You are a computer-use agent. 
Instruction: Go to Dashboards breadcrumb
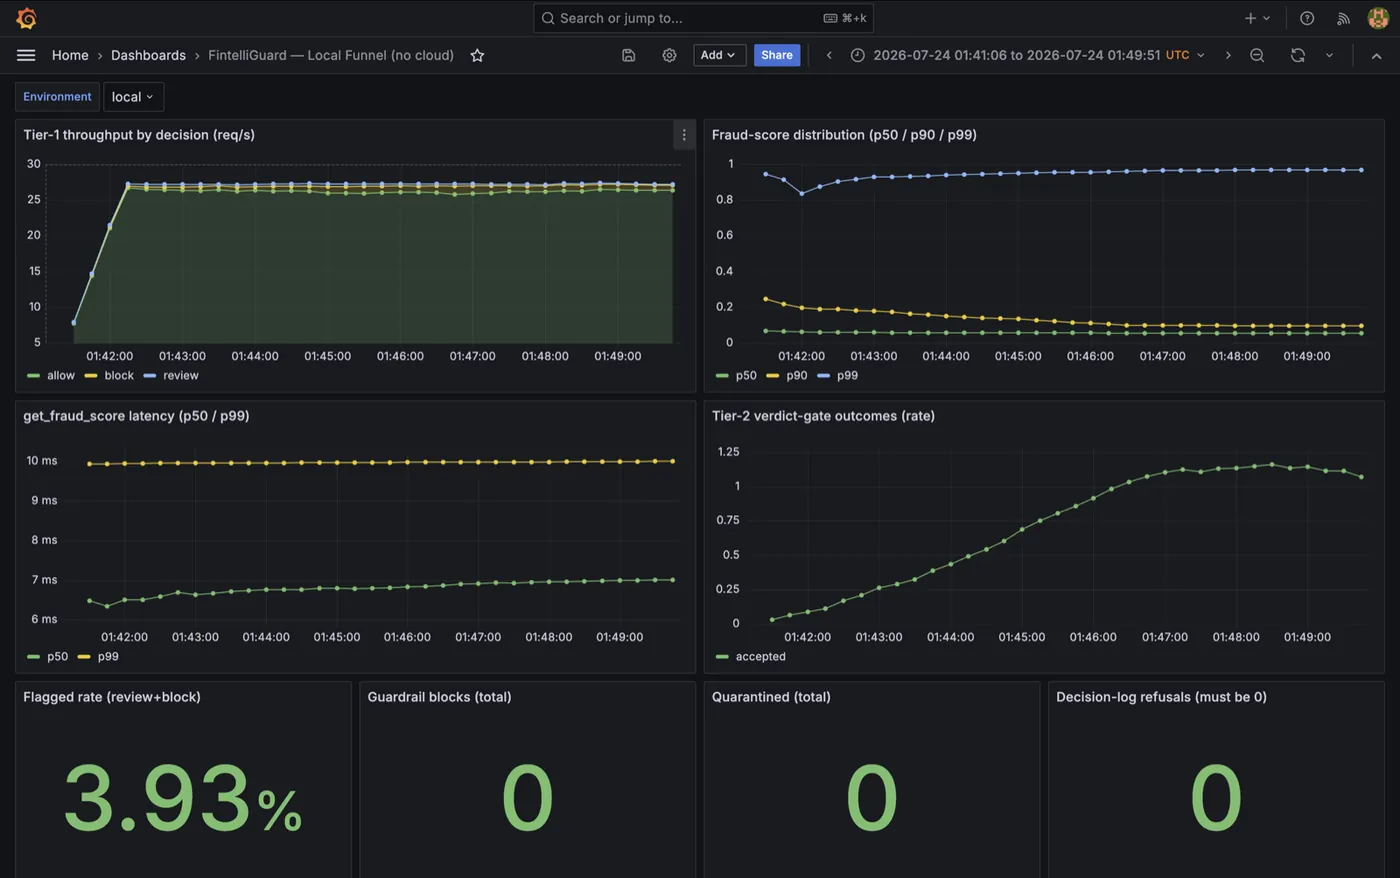[148, 55]
